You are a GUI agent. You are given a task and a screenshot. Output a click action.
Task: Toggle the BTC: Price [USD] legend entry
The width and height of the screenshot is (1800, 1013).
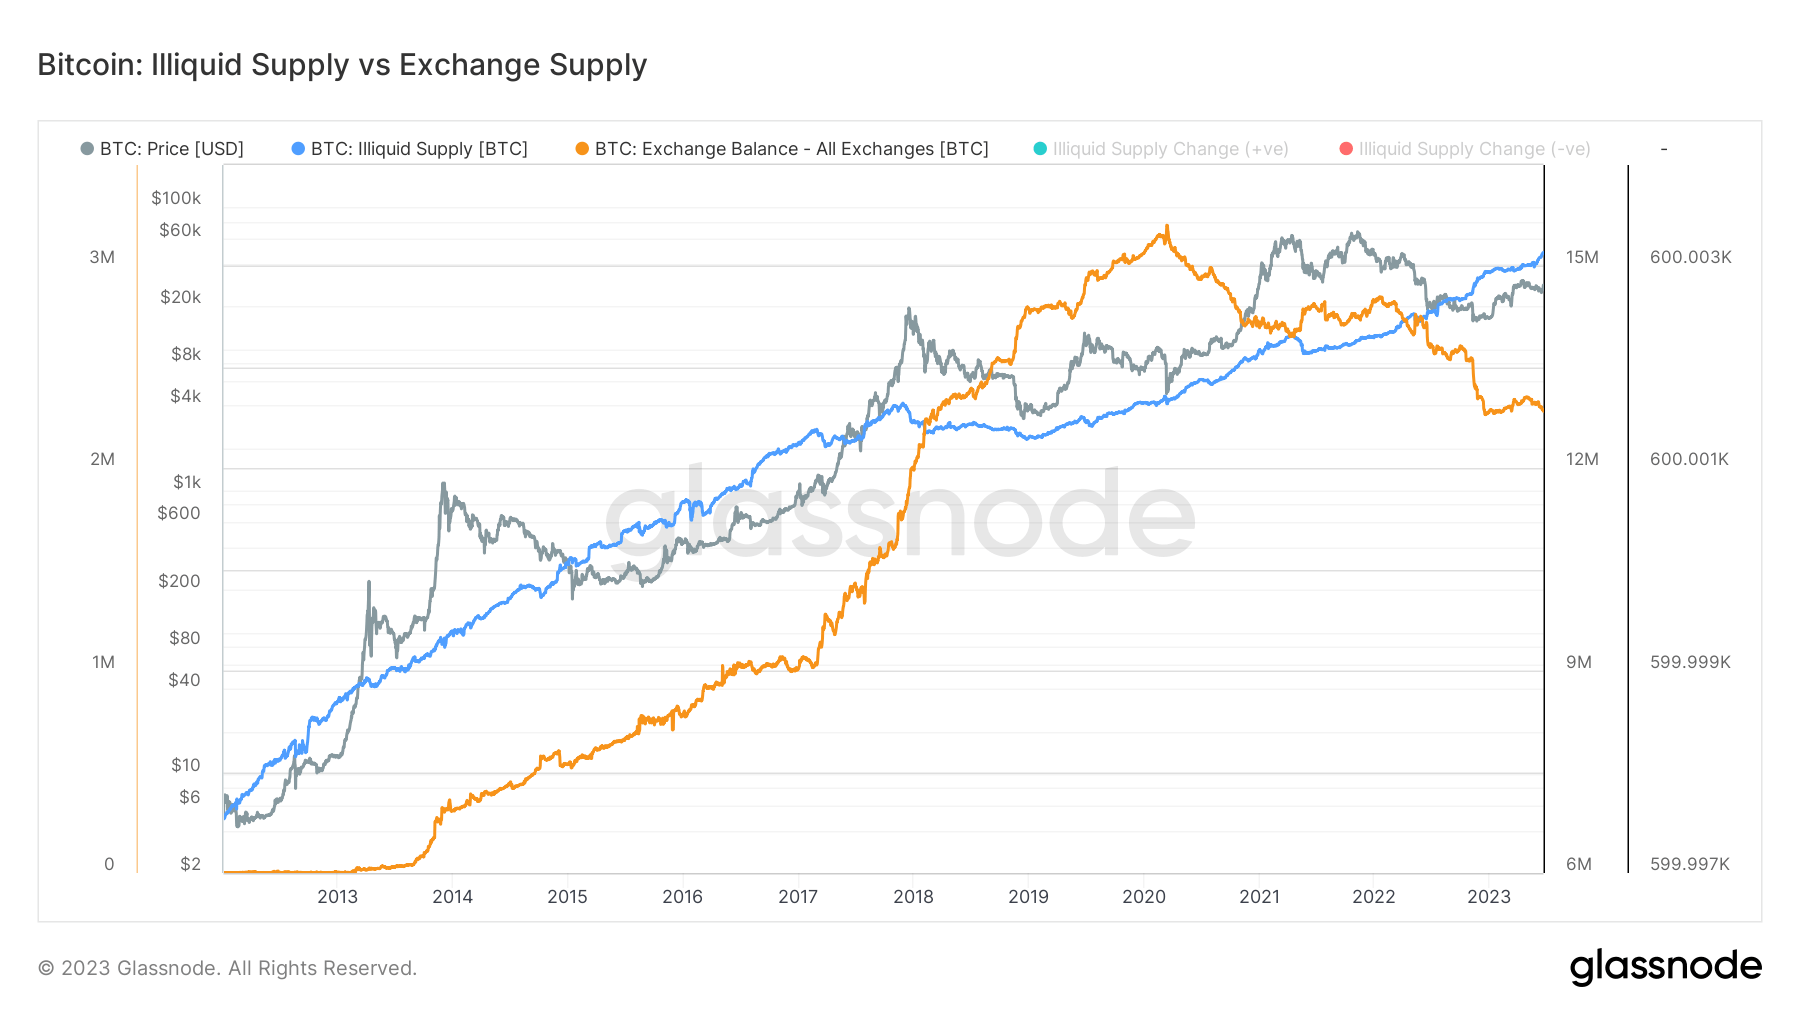click(x=162, y=149)
